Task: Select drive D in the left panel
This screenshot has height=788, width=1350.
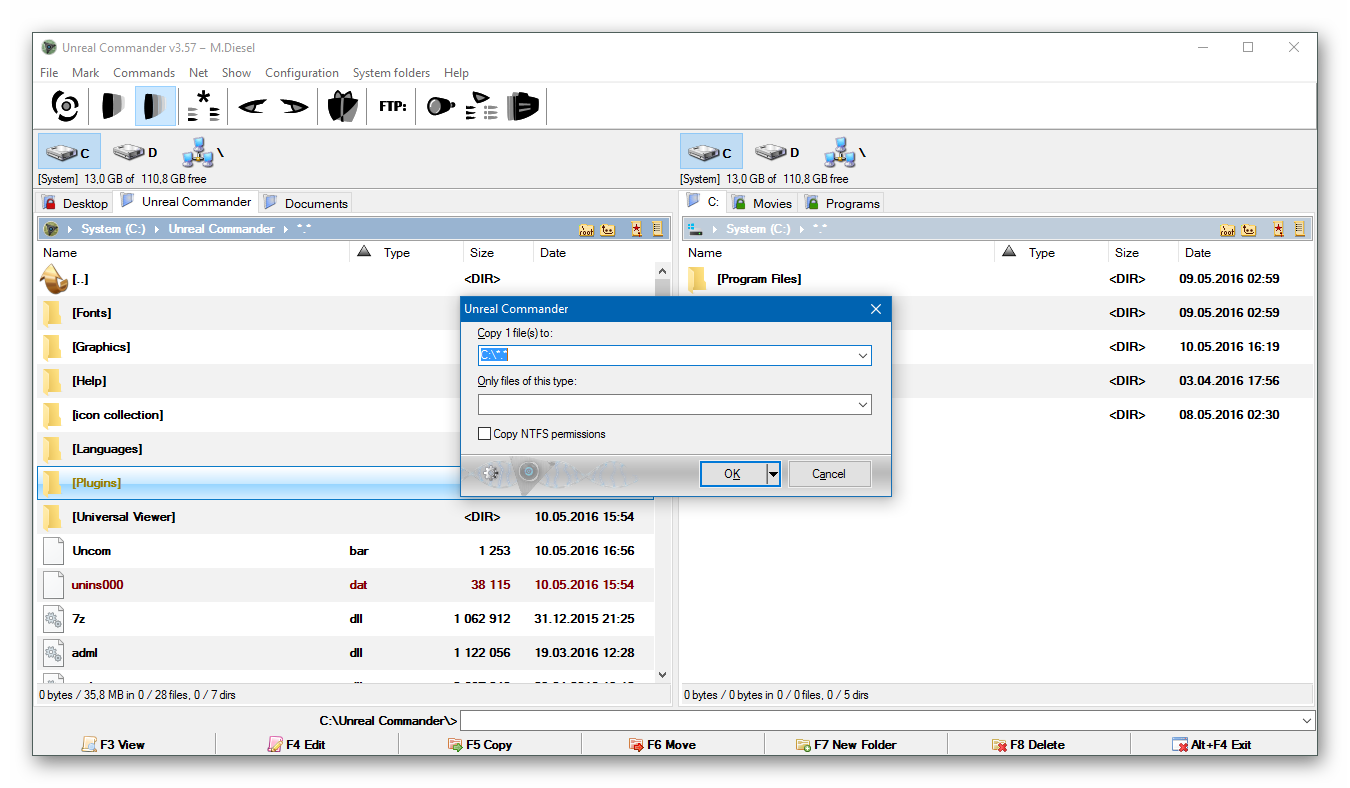Action: [x=135, y=152]
